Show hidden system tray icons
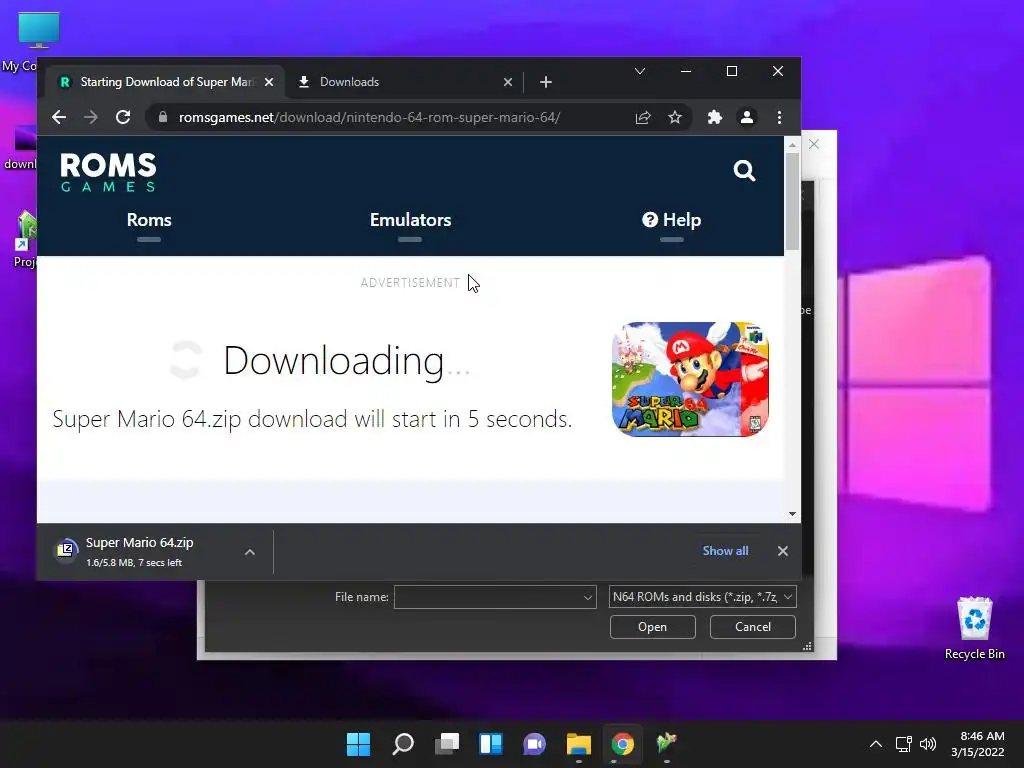1024x768 pixels. click(x=876, y=744)
